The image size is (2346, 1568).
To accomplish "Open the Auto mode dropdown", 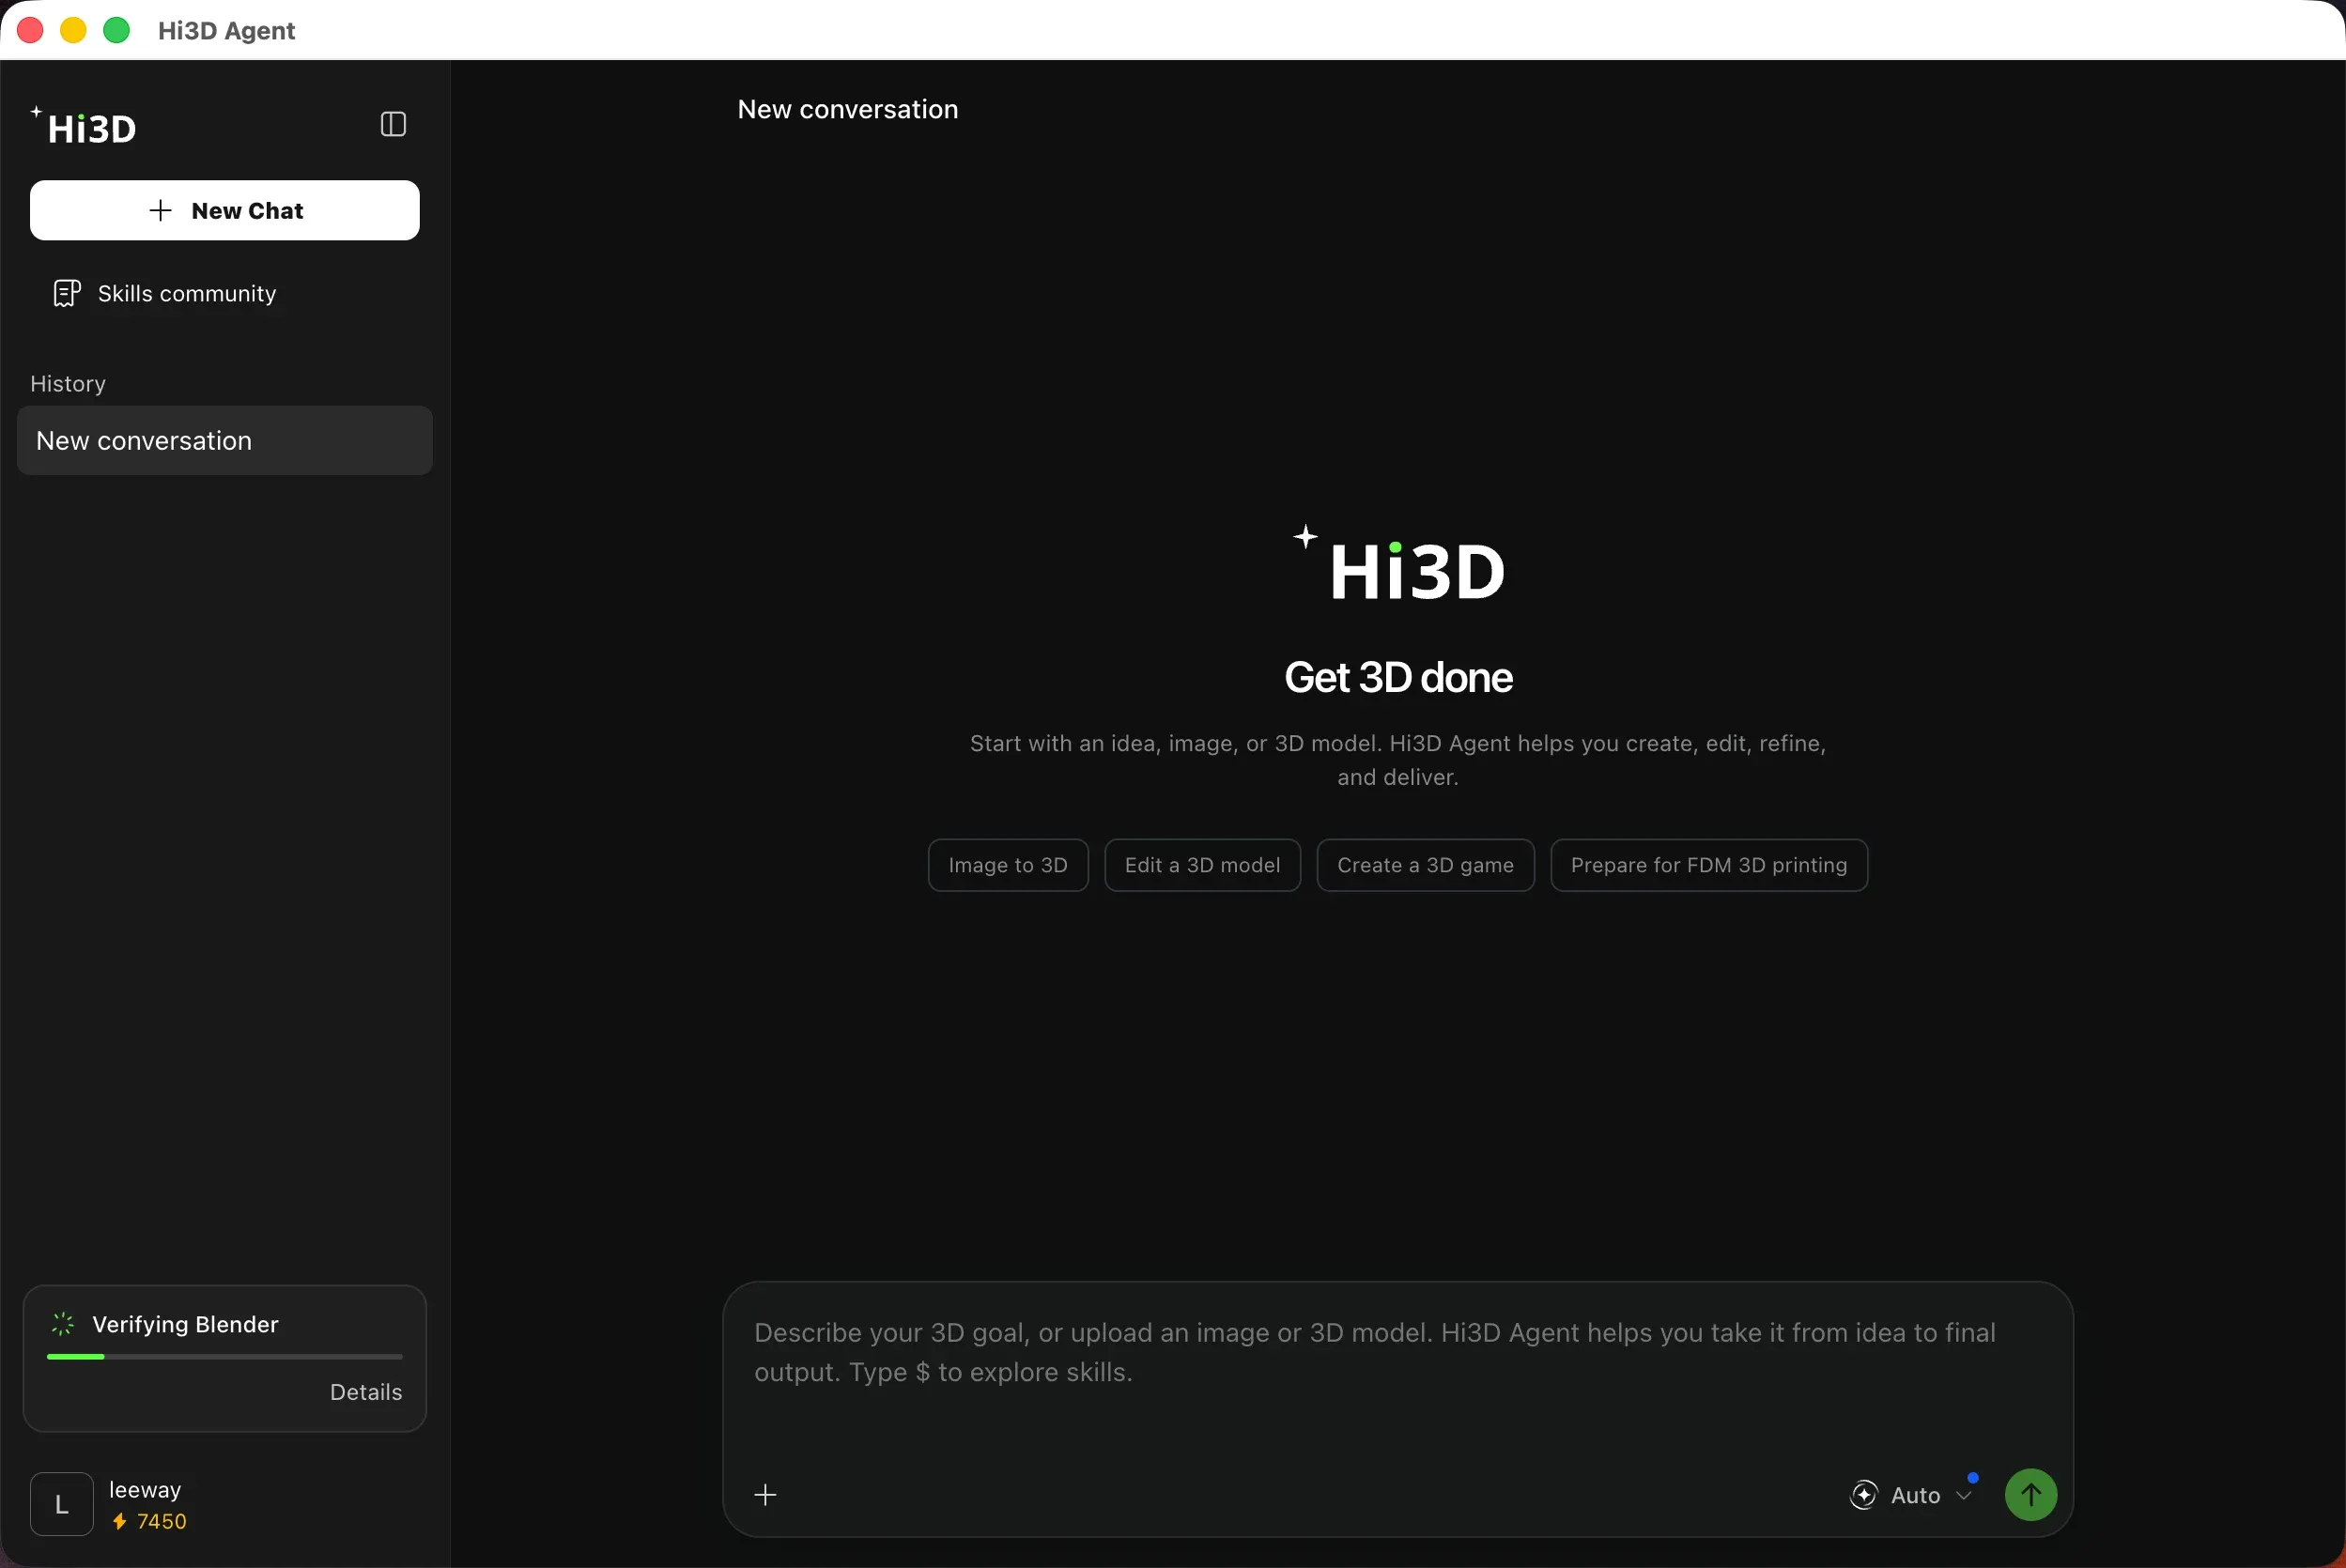I will point(1911,1495).
